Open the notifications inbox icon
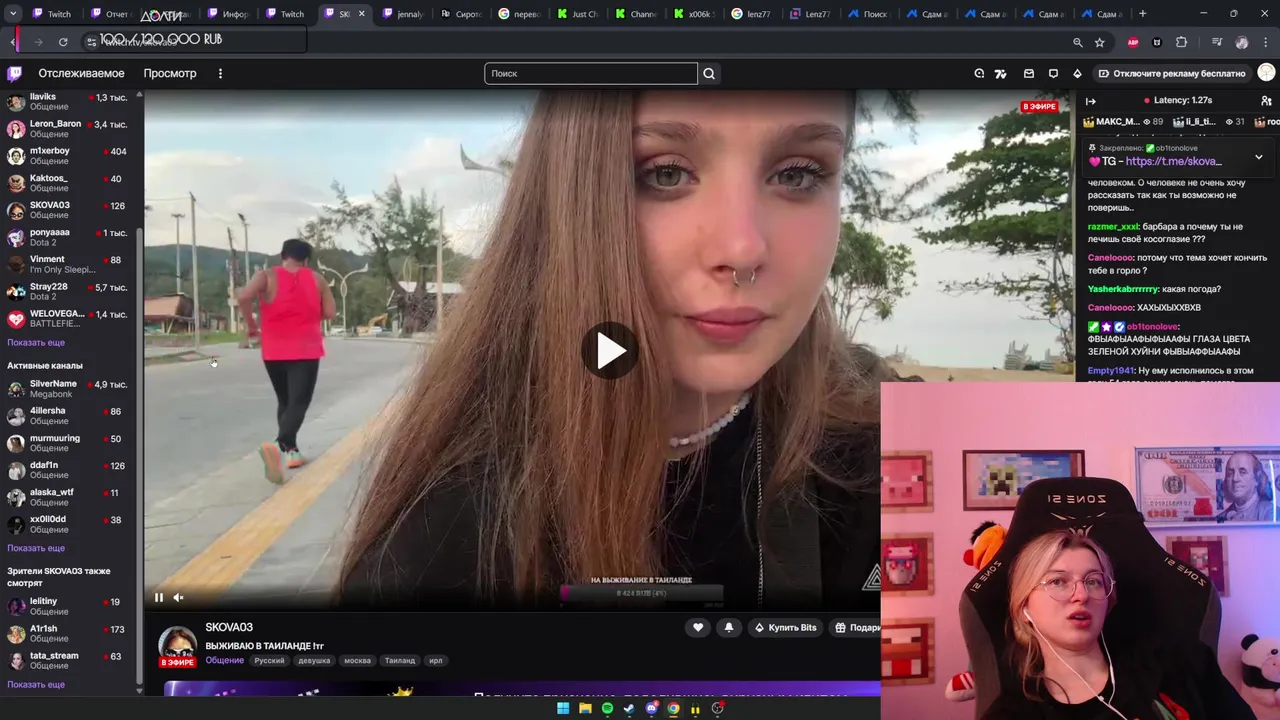Viewport: 1280px width, 720px height. point(1029,73)
